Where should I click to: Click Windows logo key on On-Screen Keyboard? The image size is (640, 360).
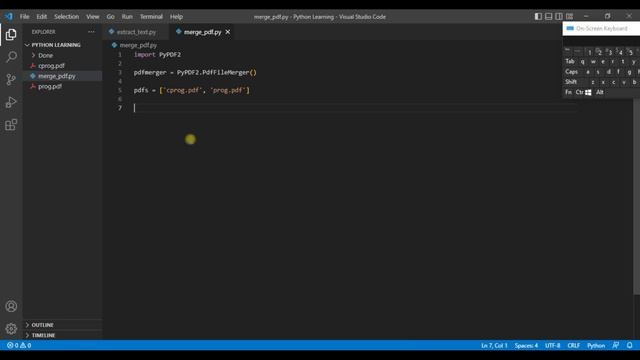[588, 93]
